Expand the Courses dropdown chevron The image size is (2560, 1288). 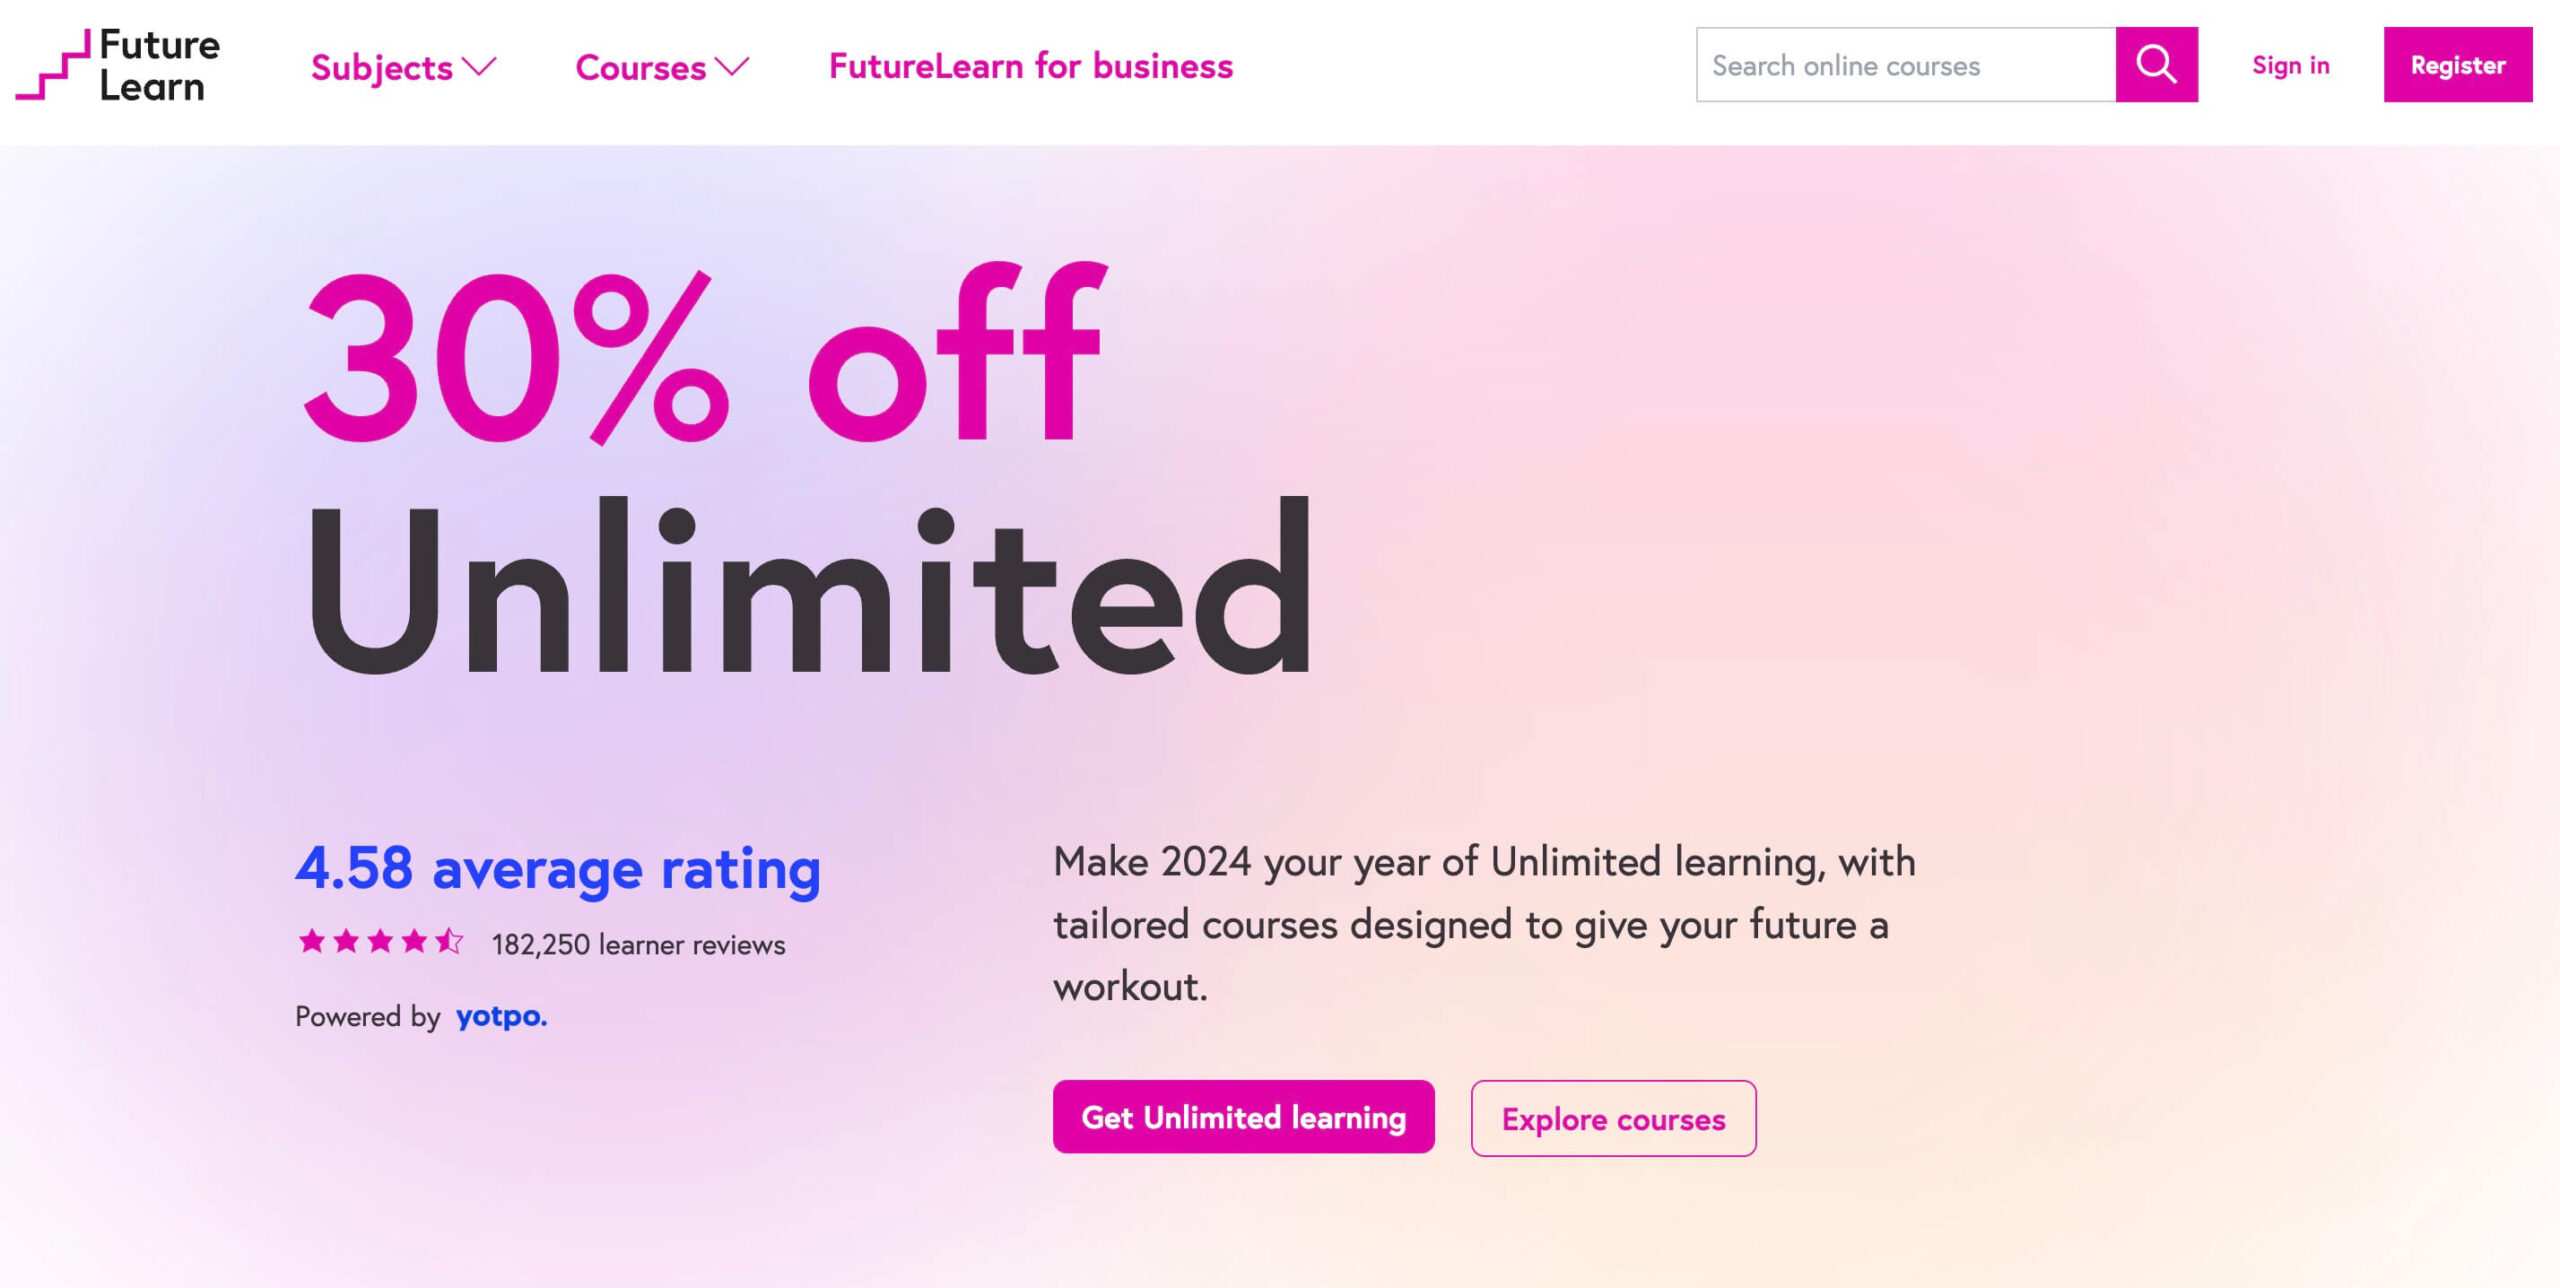tap(733, 68)
